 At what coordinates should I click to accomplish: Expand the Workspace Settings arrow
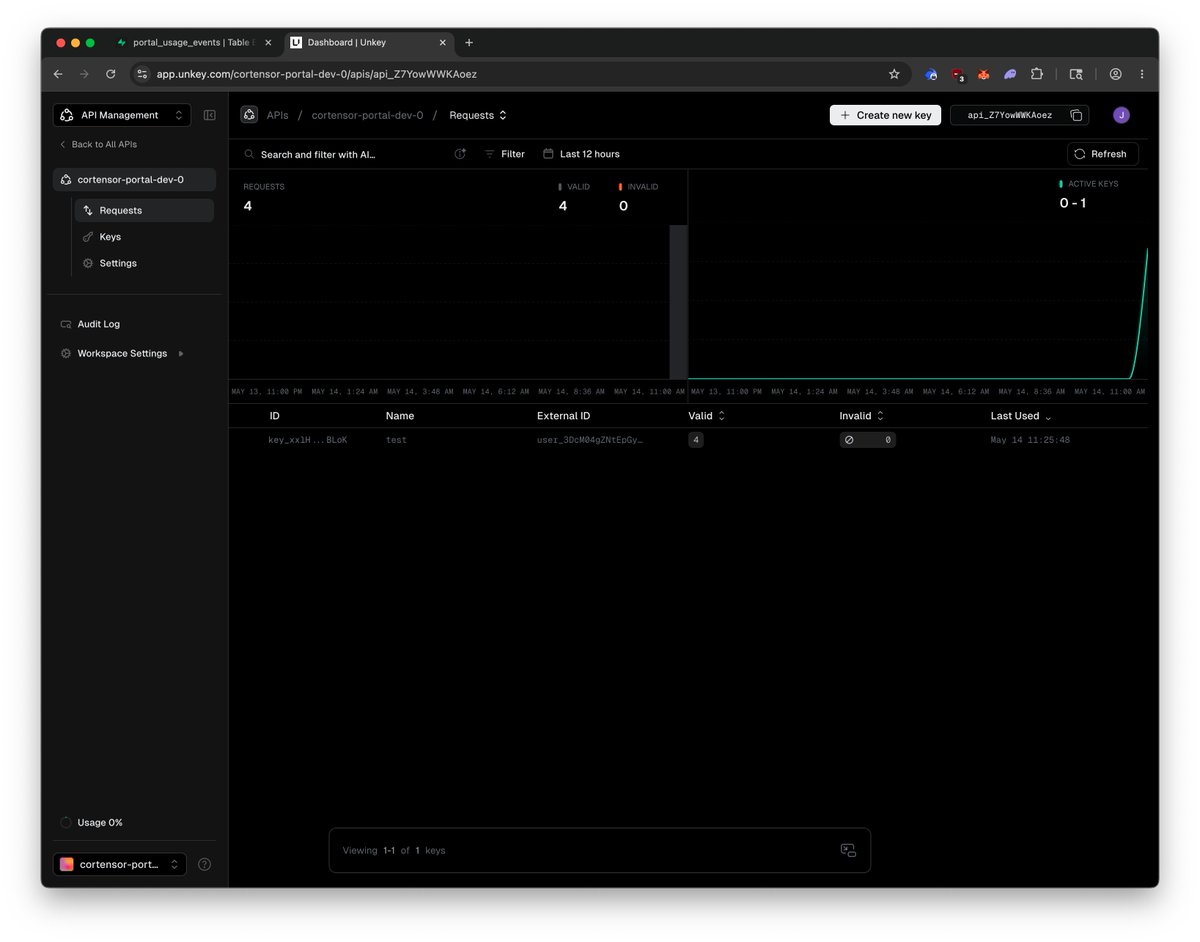181,353
